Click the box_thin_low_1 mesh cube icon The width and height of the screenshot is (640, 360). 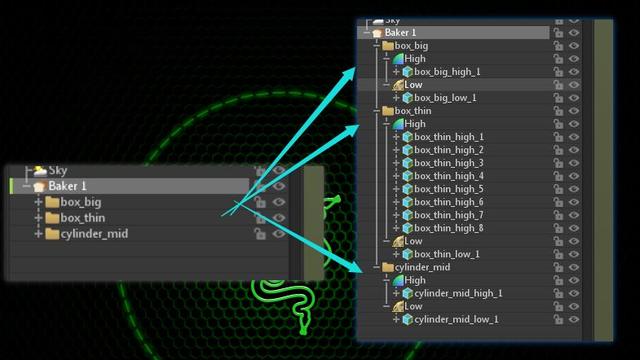point(407,254)
